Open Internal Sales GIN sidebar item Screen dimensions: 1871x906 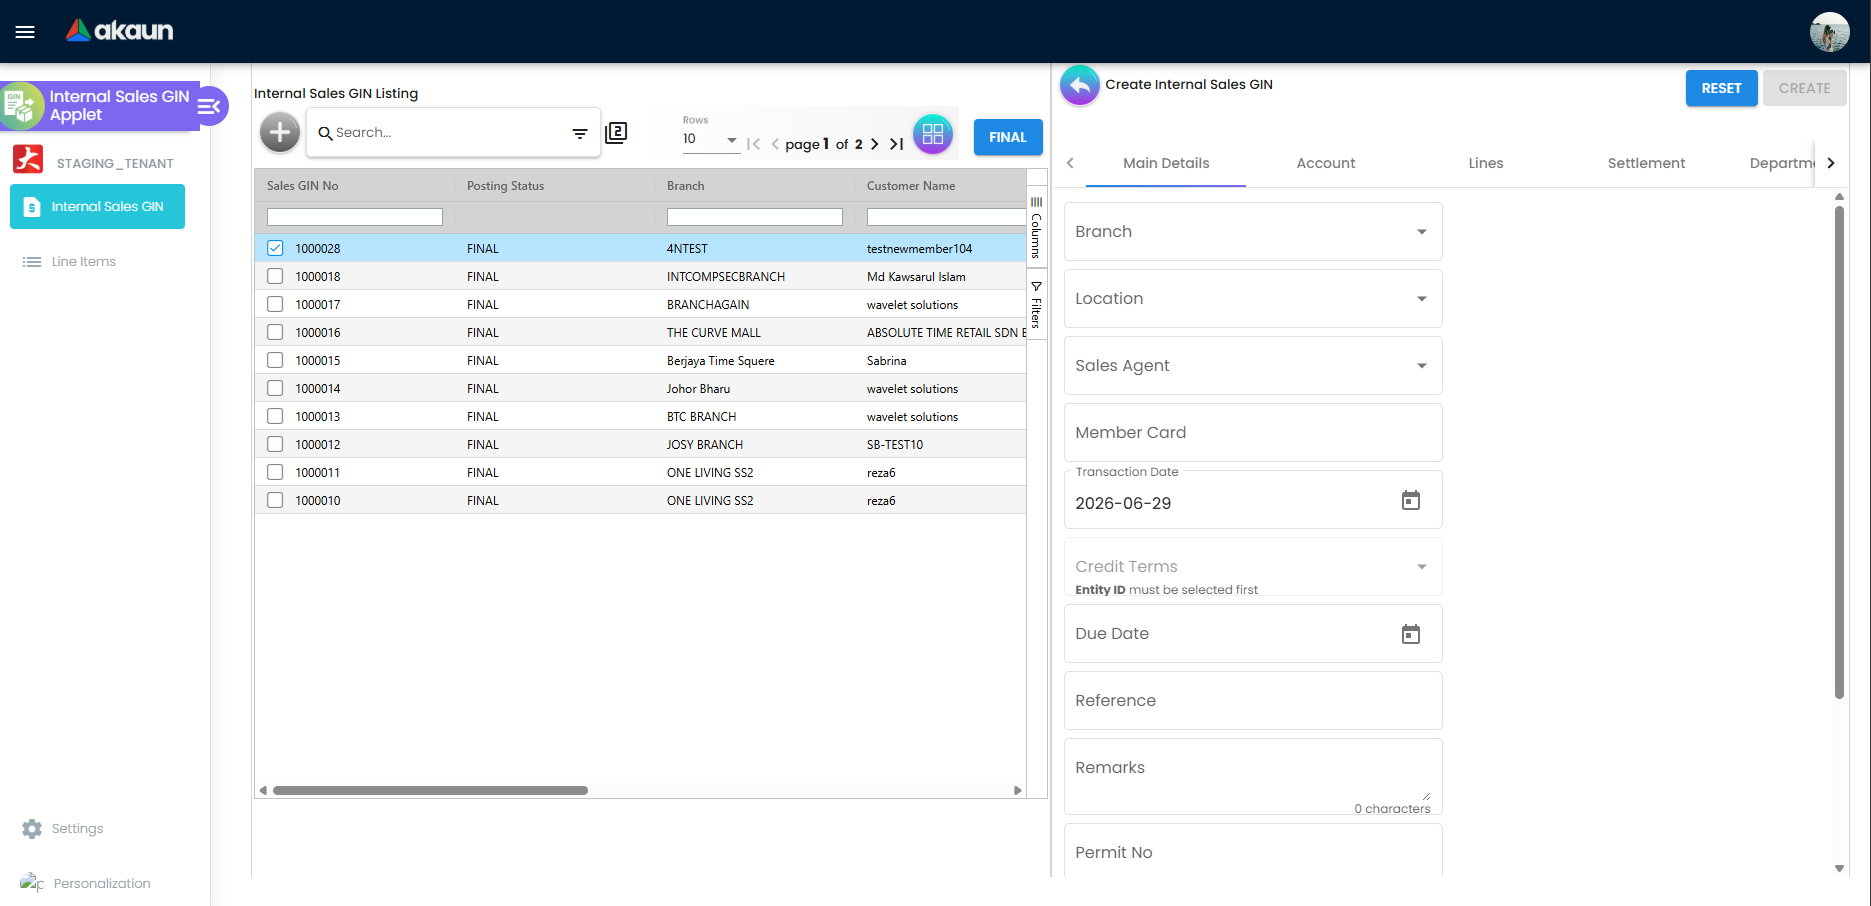tap(97, 206)
